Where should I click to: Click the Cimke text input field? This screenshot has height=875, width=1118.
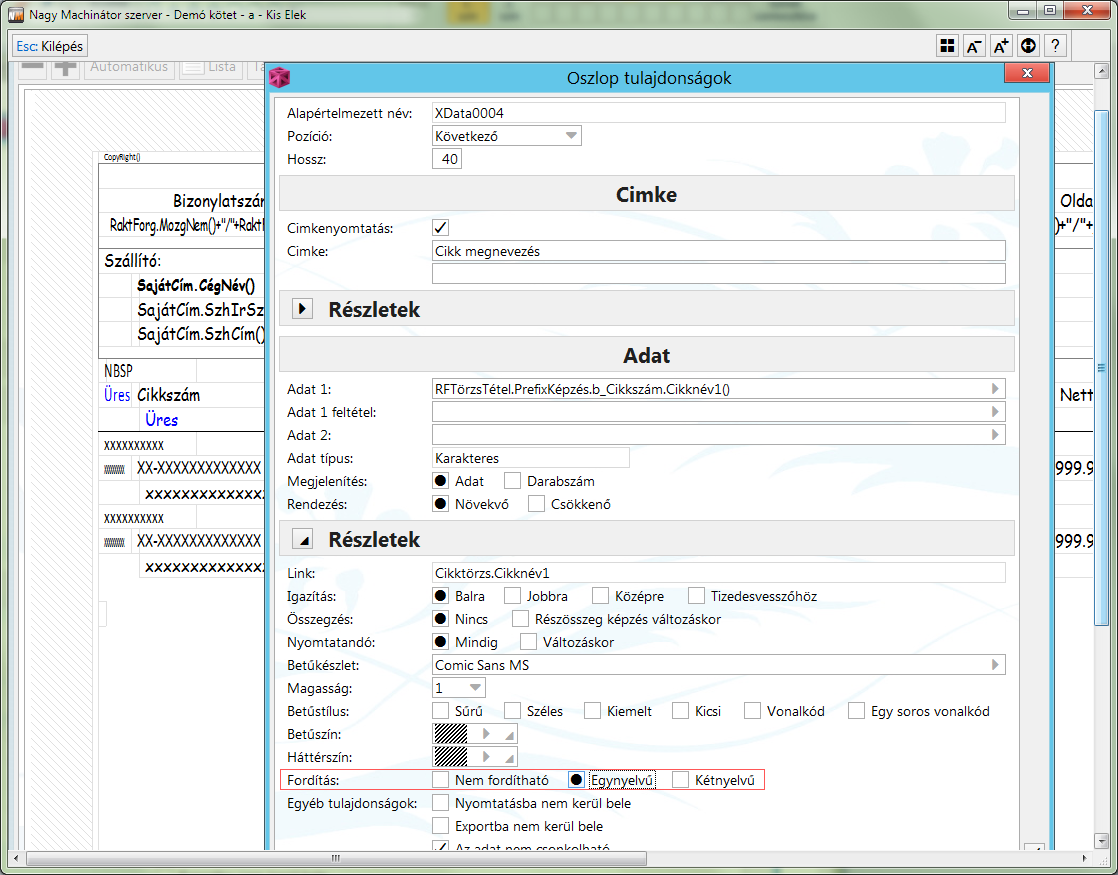pos(718,251)
